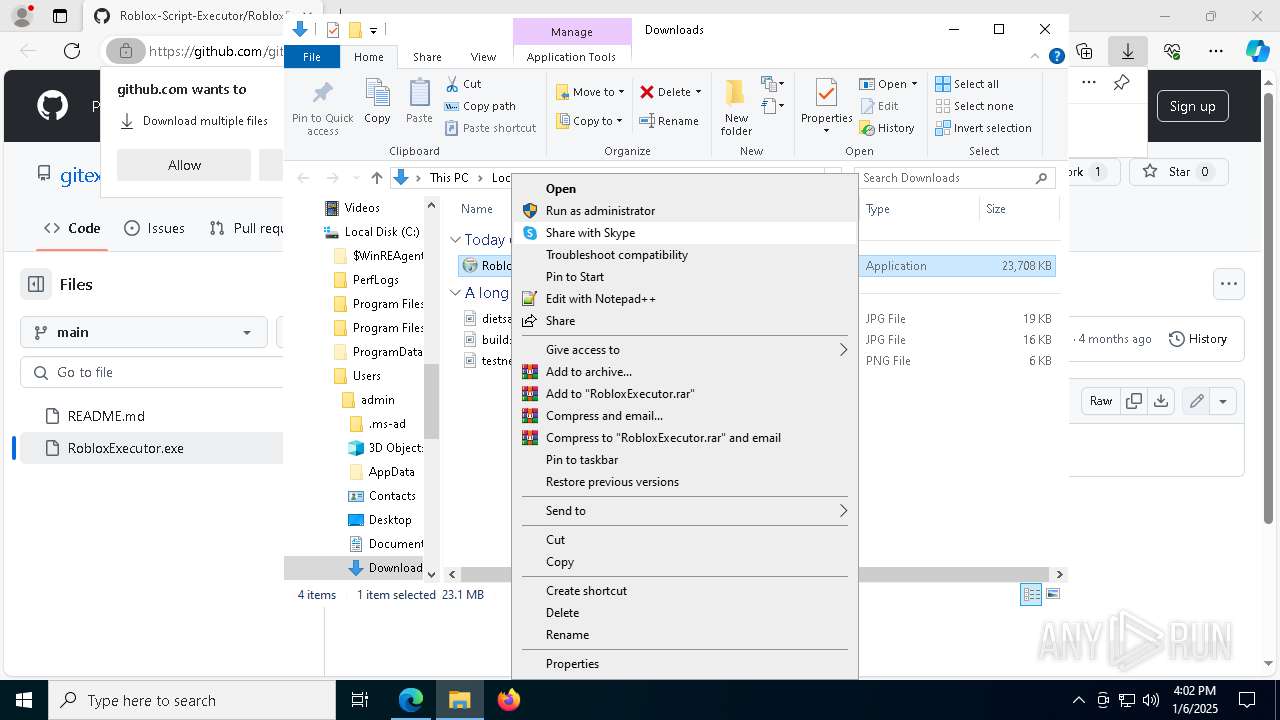This screenshot has height=720, width=1280.
Task: Click the Raw button on GitHub
Action: [1101, 401]
